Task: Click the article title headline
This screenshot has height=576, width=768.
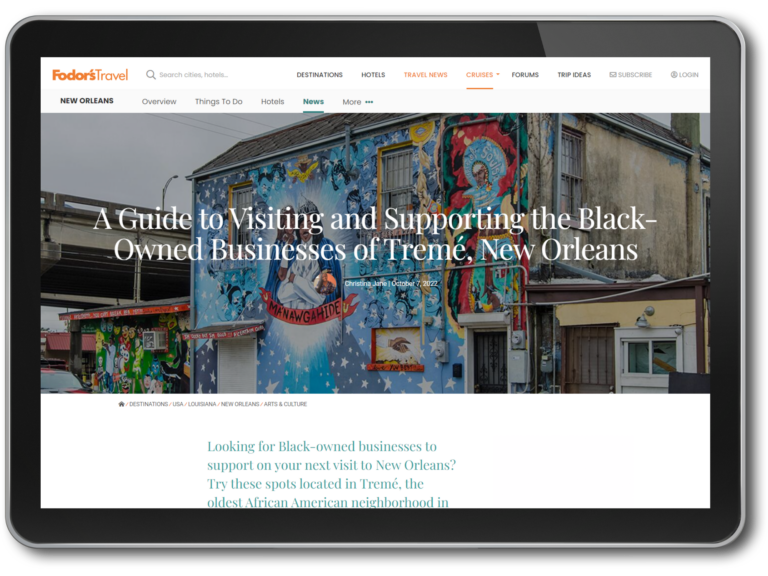Action: point(375,234)
